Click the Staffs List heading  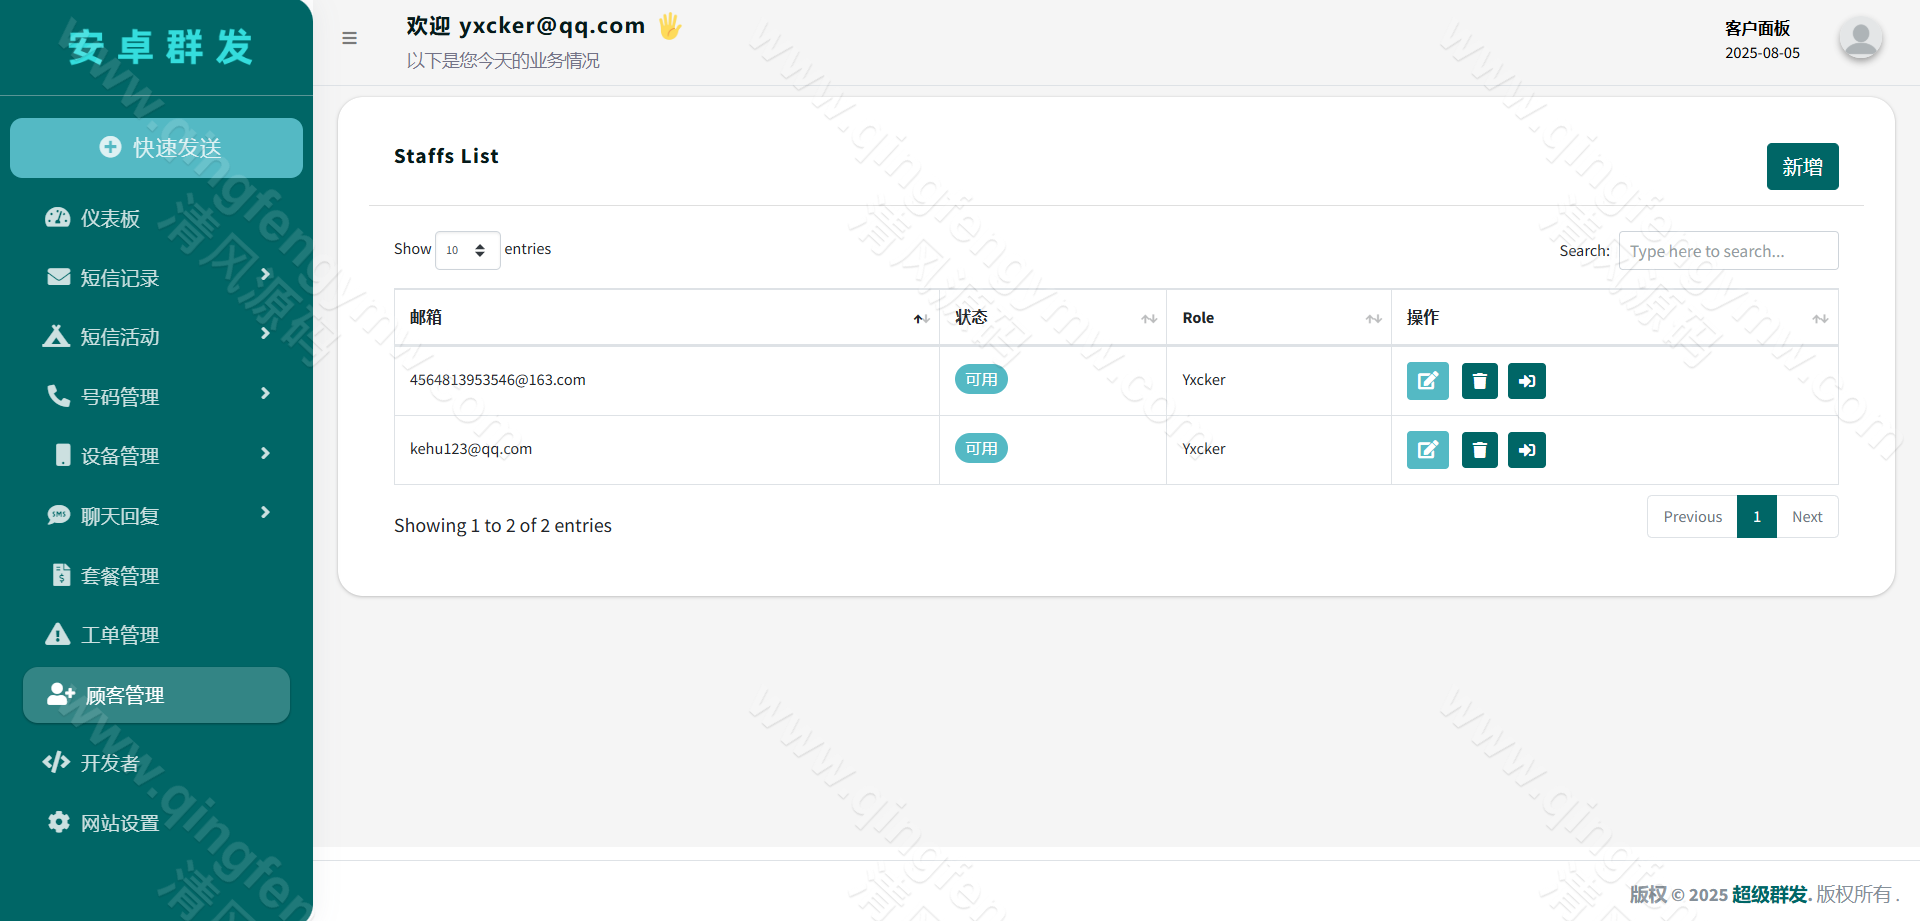pyautogui.click(x=446, y=156)
